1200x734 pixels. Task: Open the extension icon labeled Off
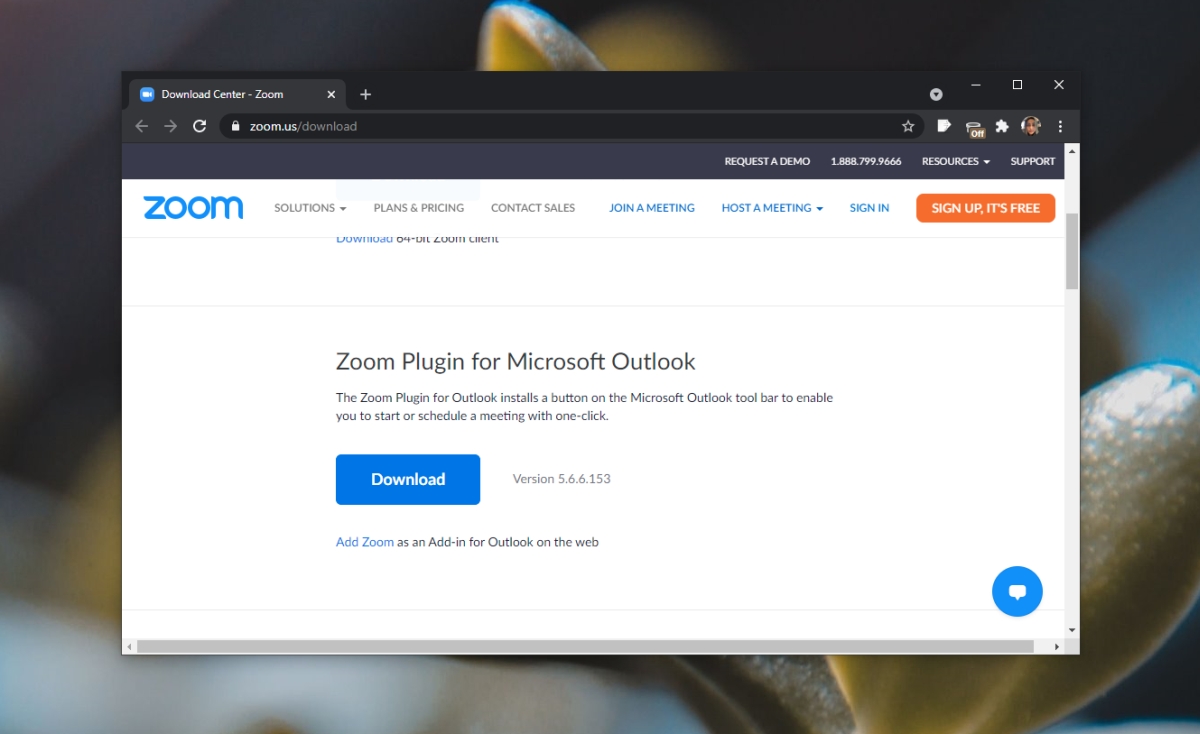tap(974, 128)
